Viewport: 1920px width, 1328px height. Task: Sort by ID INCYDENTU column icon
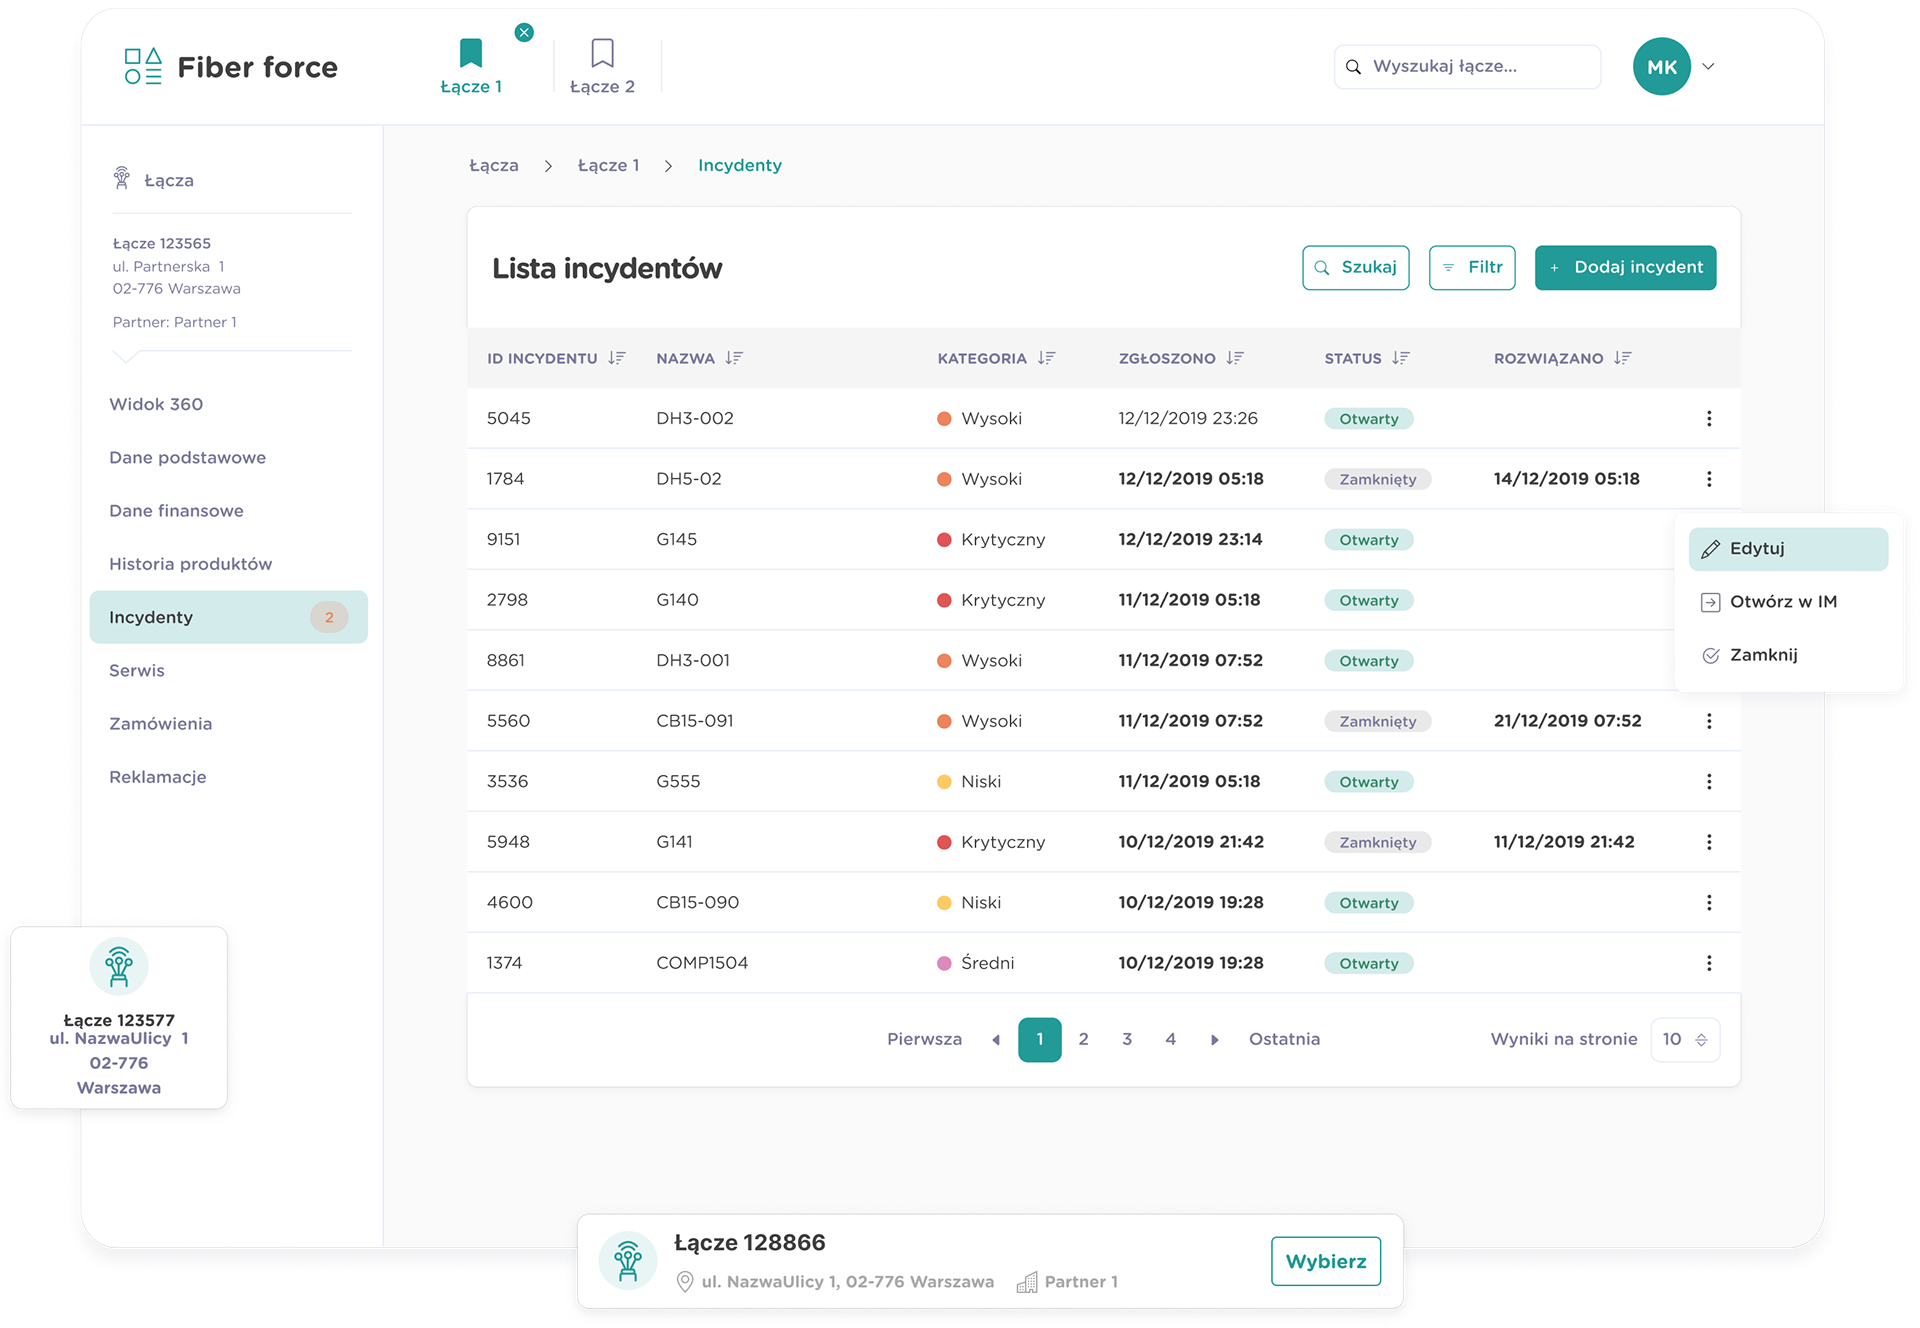coord(617,358)
